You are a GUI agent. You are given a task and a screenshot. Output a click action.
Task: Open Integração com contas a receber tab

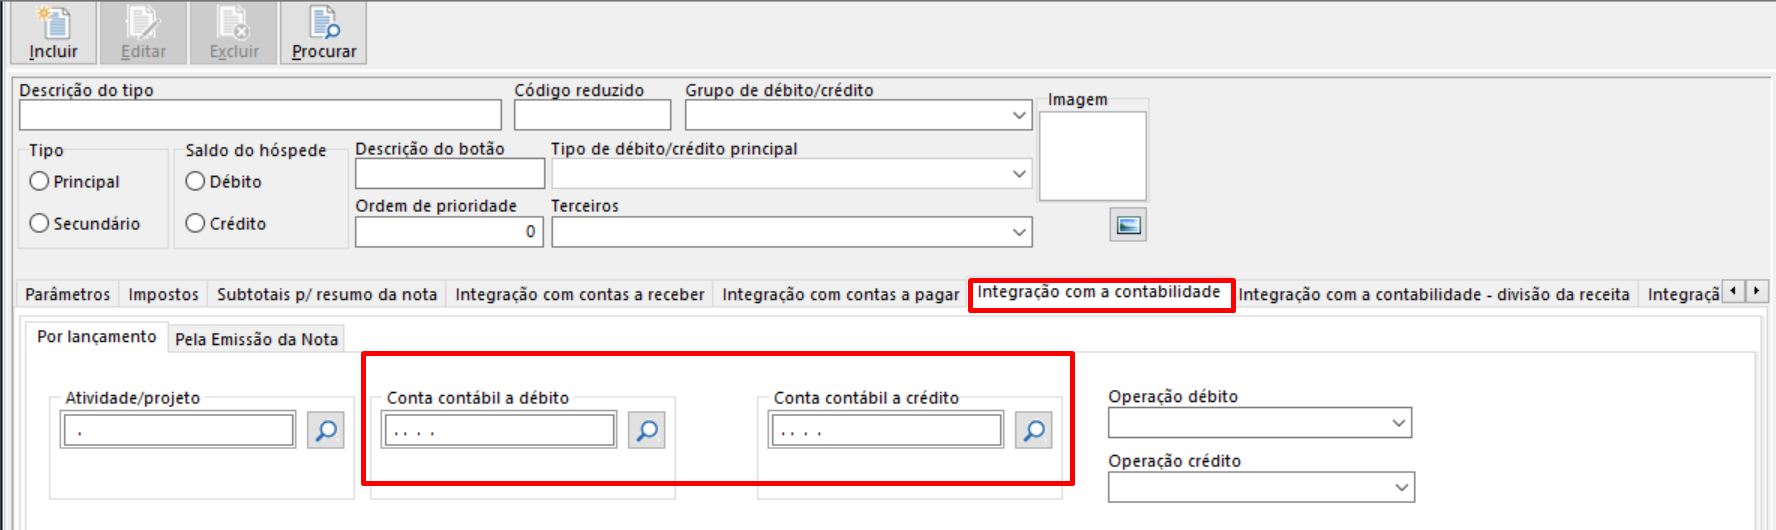[580, 294]
